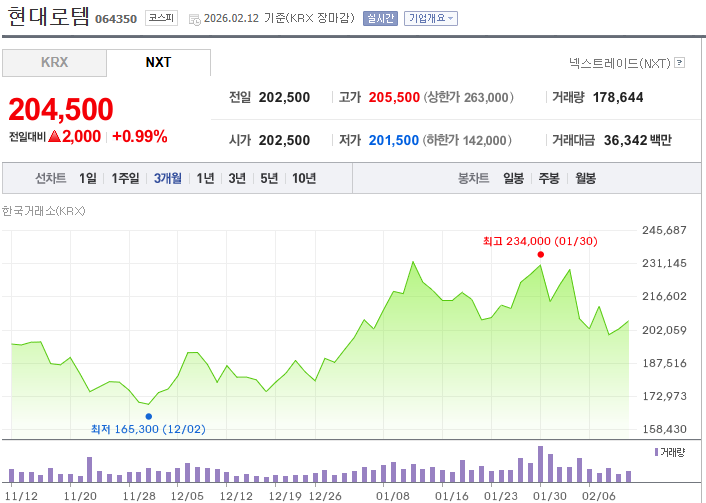Click the 고가 value 205,500
This screenshot has height=503, width=706.
click(394, 97)
